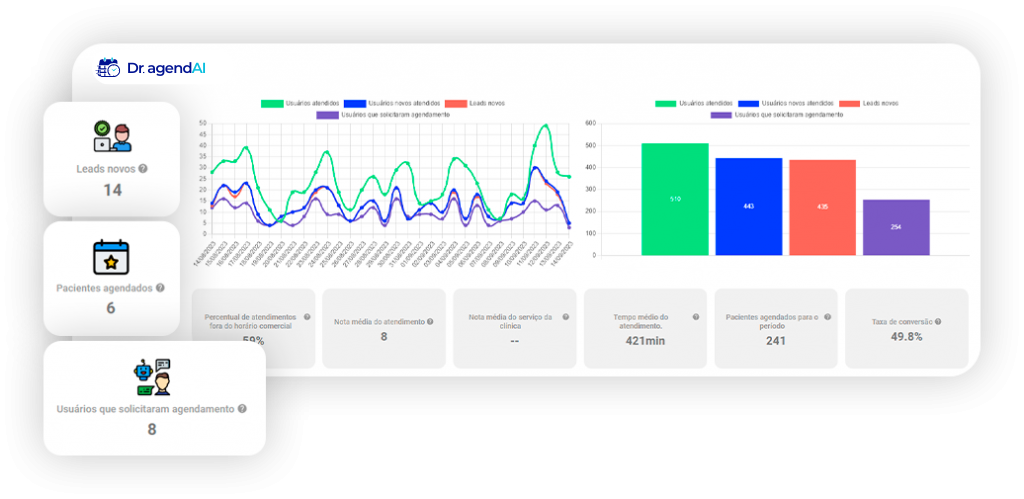Screen dimensions: 1024x499
Task: Click the Leads novos person icon
Action: [112, 136]
